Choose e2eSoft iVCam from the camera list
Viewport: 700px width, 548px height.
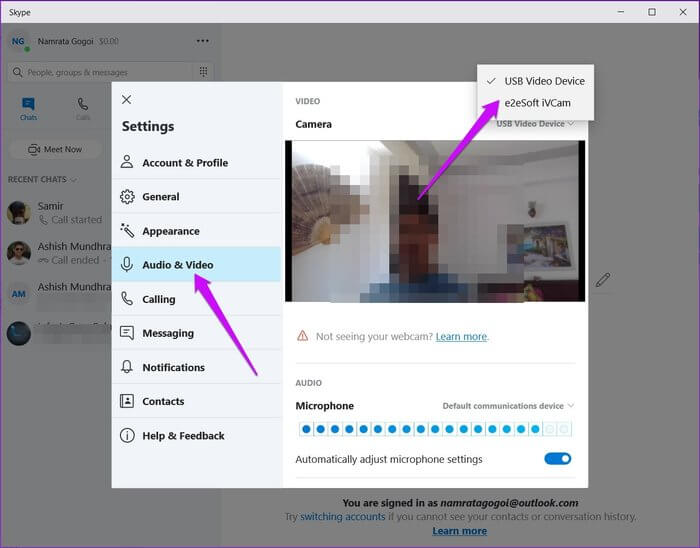pos(536,103)
